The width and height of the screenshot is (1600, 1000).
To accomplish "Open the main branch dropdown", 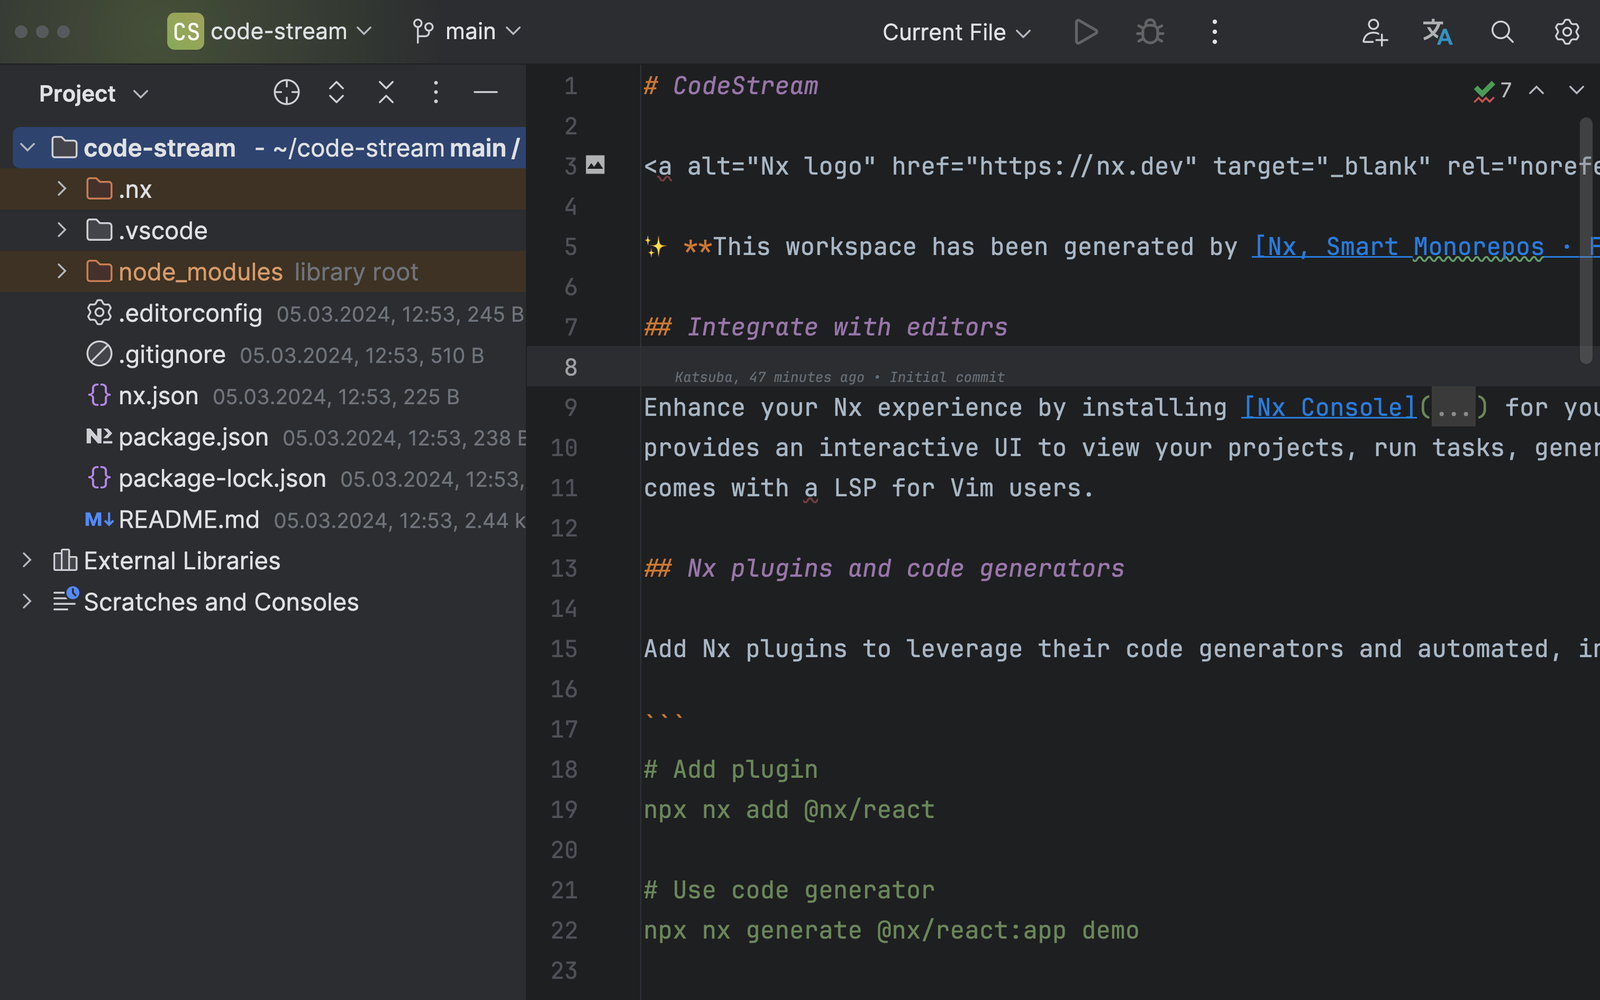I will [483, 32].
